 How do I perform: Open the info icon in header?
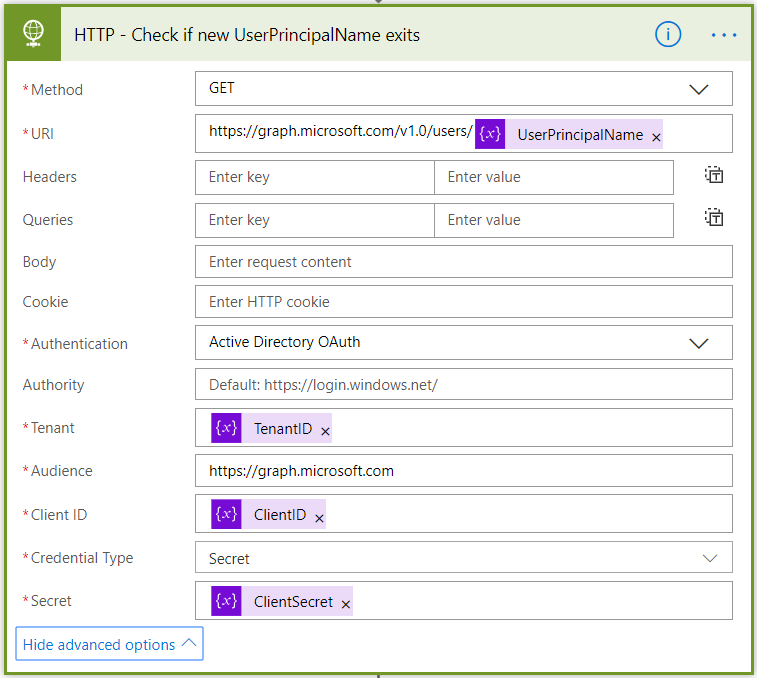click(x=668, y=35)
